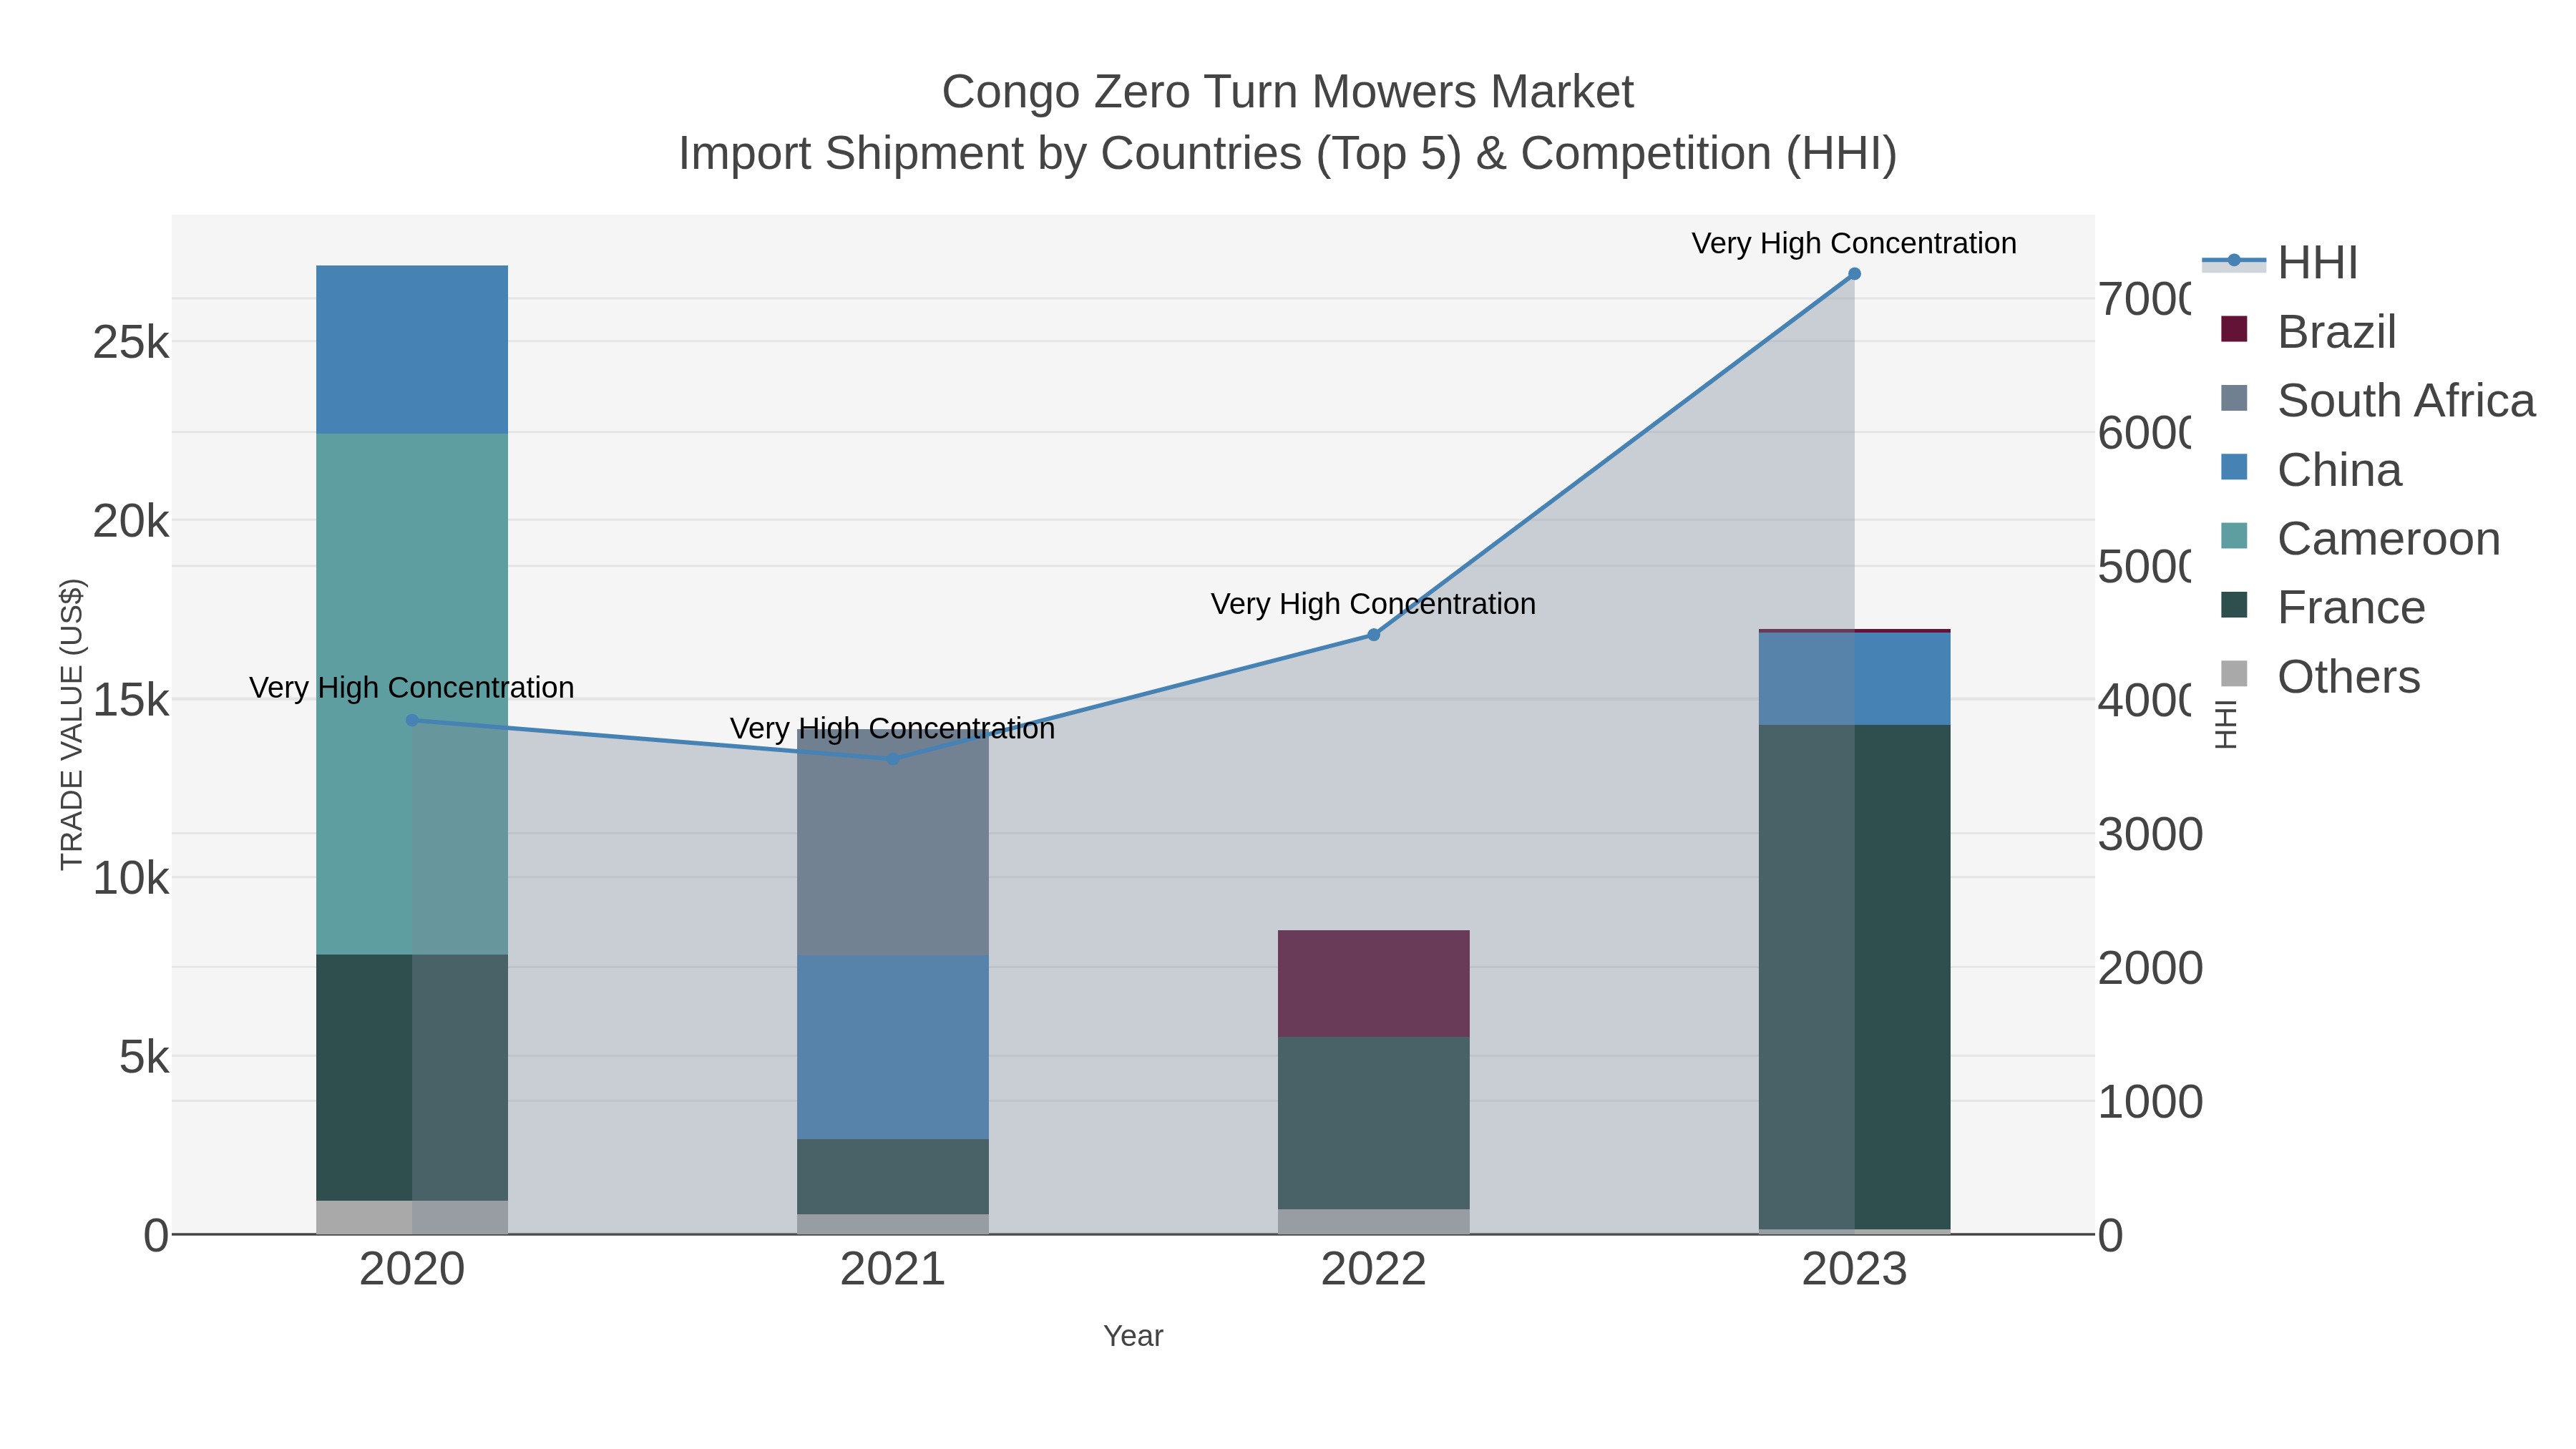Select the France segment of the 2020 bar

[412, 1078]
